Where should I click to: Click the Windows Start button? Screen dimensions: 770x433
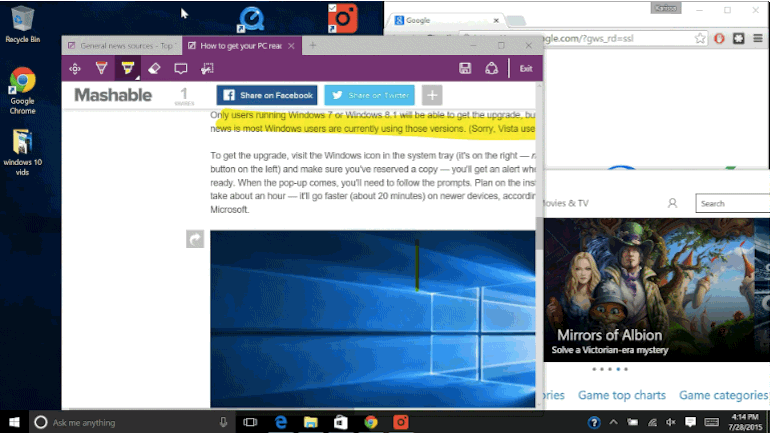[x=14, y=422]
